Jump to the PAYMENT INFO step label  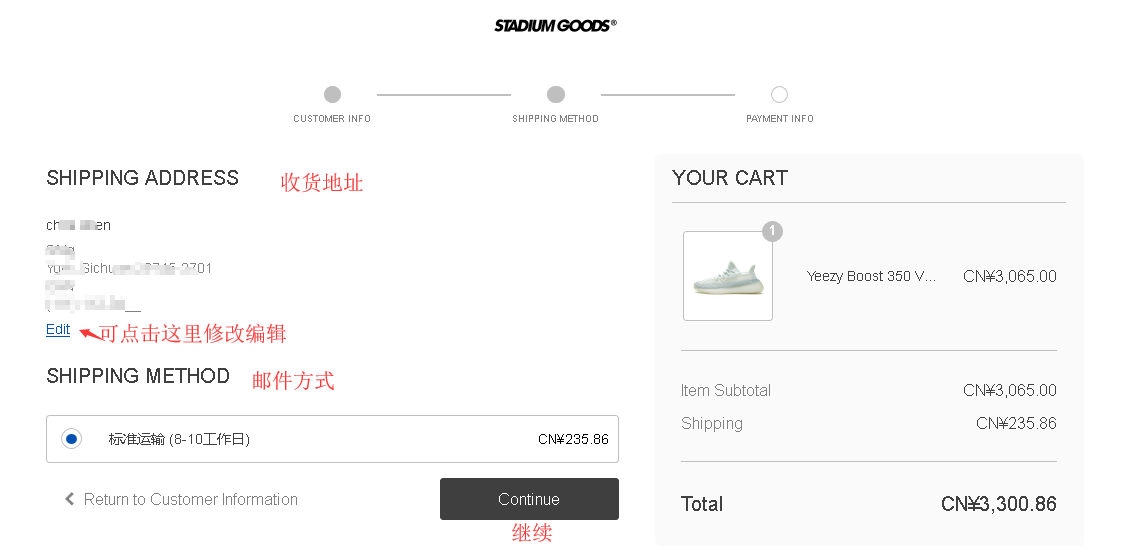click(780, 119)
